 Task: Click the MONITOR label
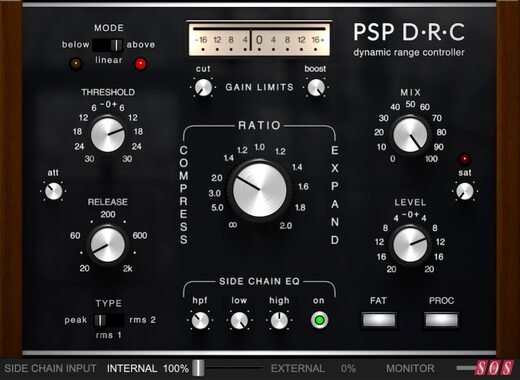(410, 368)
